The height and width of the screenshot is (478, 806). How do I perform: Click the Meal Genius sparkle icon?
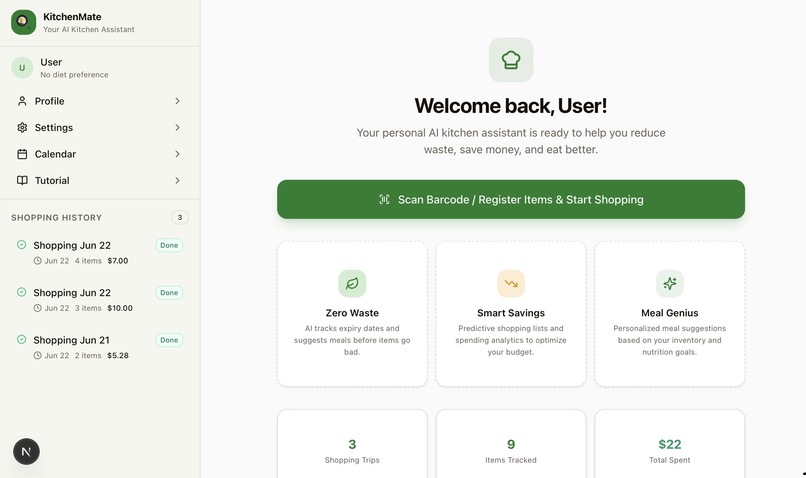[x=670, y=283]
